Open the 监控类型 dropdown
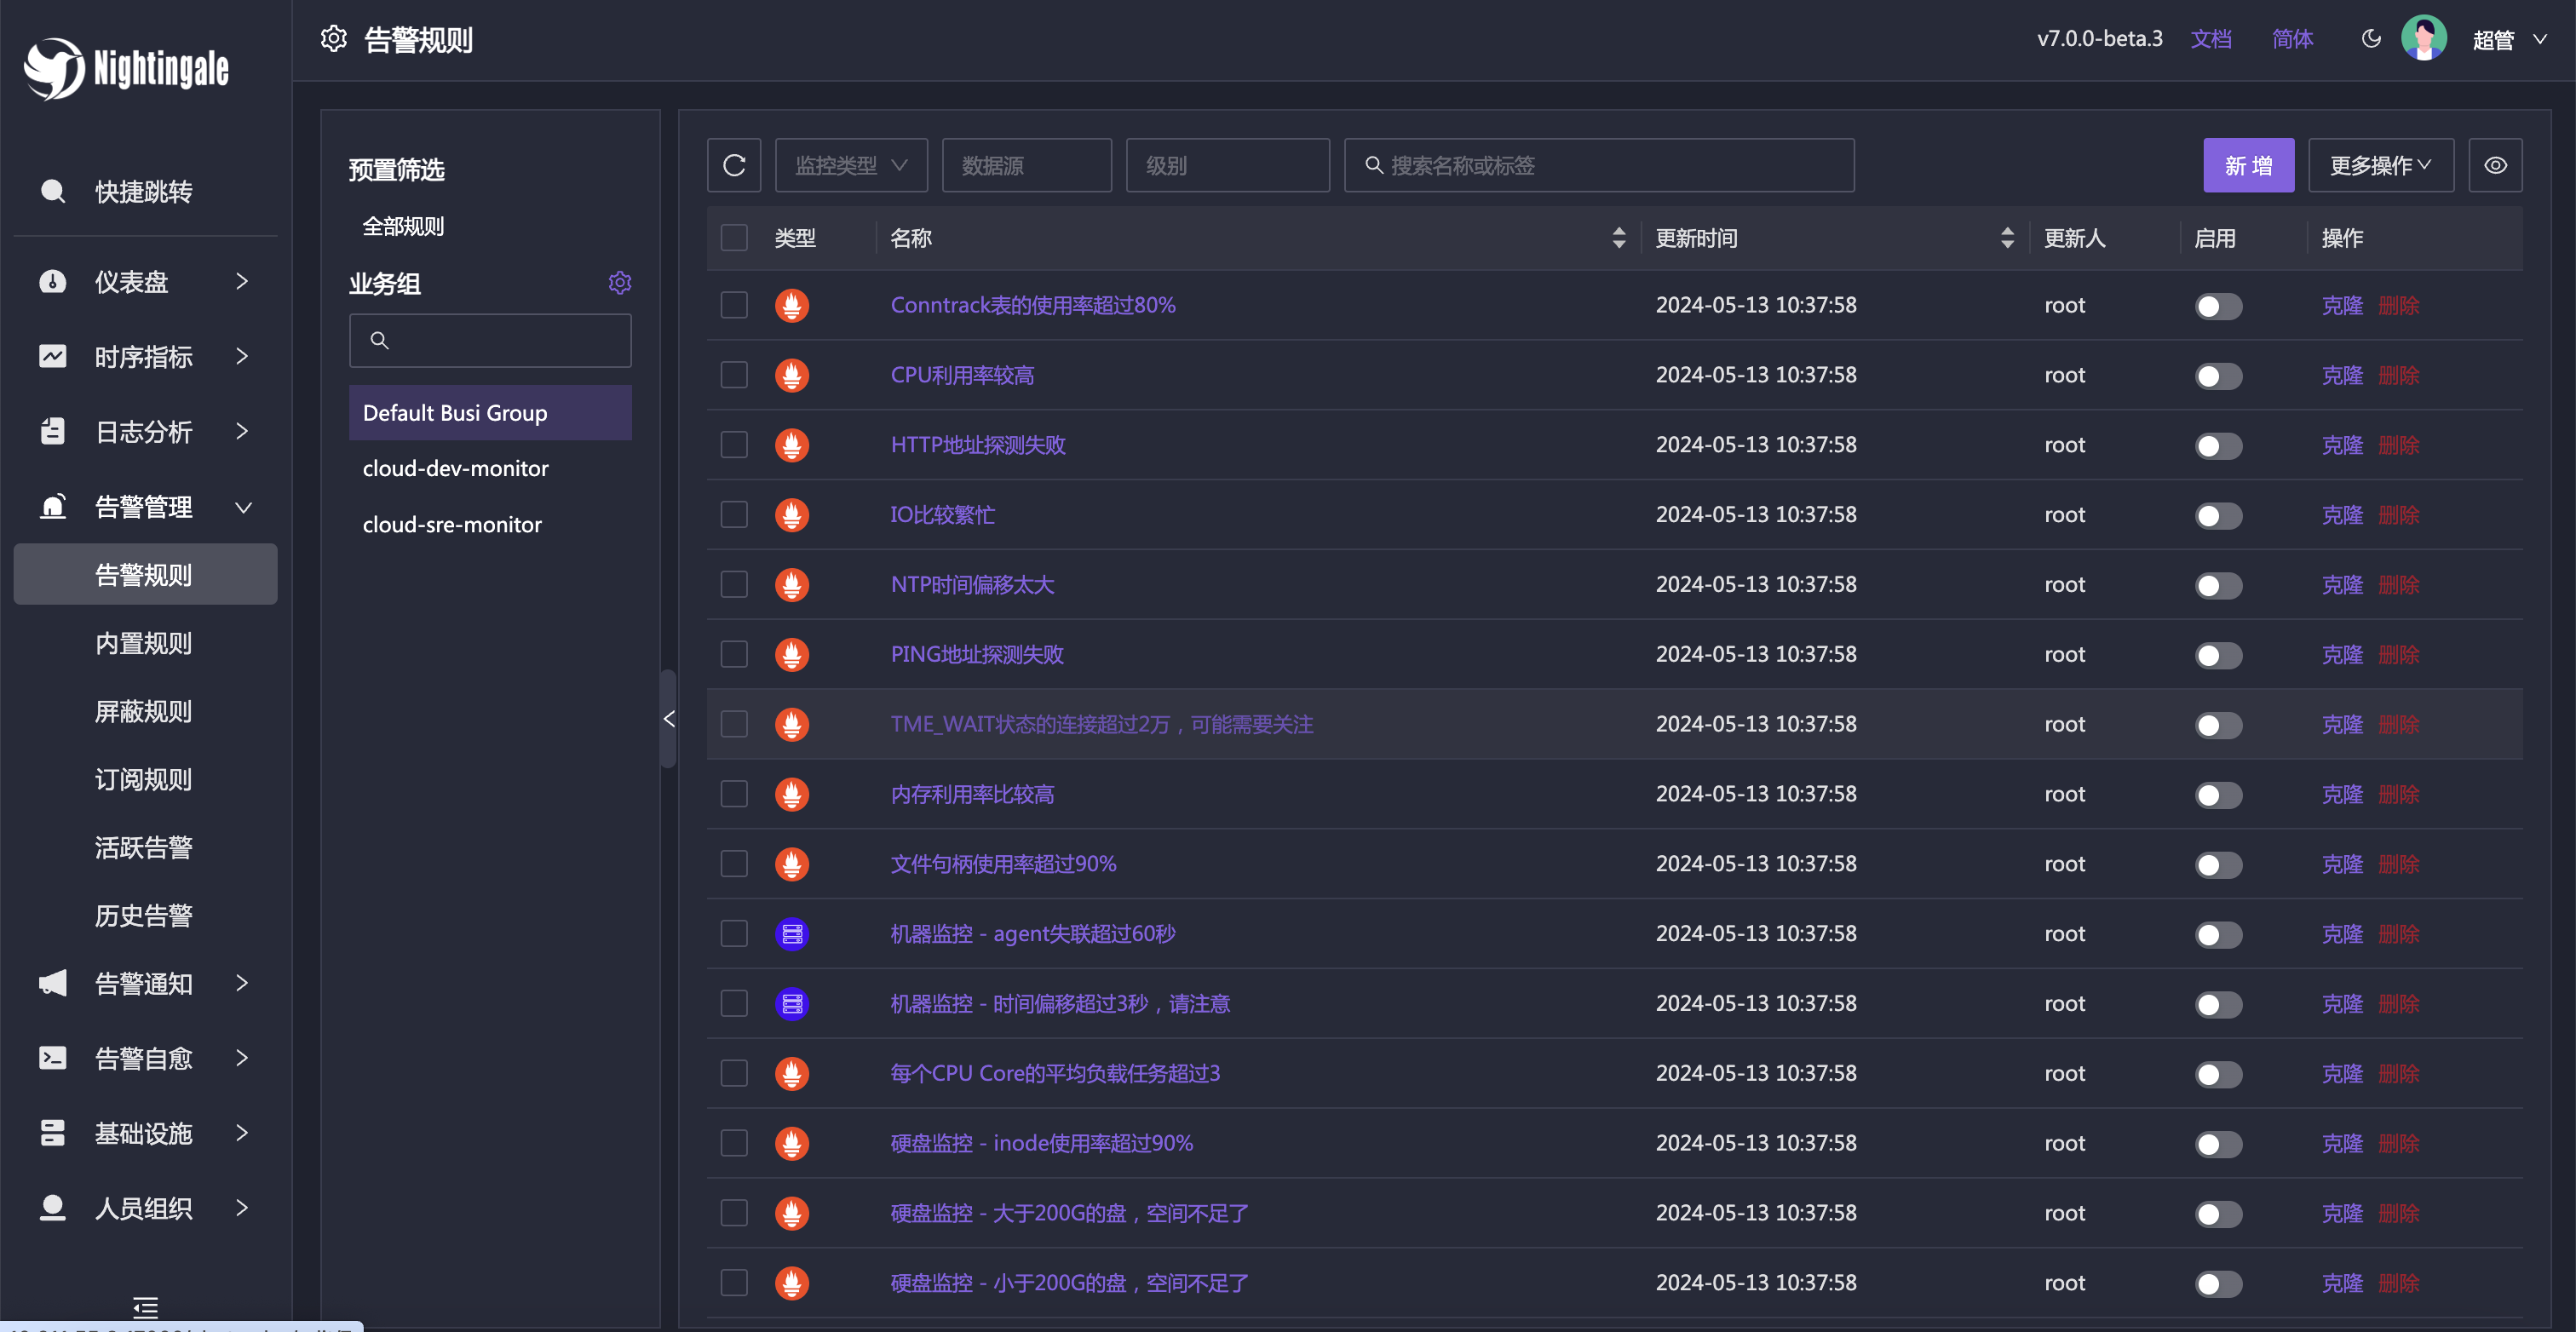2576x1332 pixels. 851,165
